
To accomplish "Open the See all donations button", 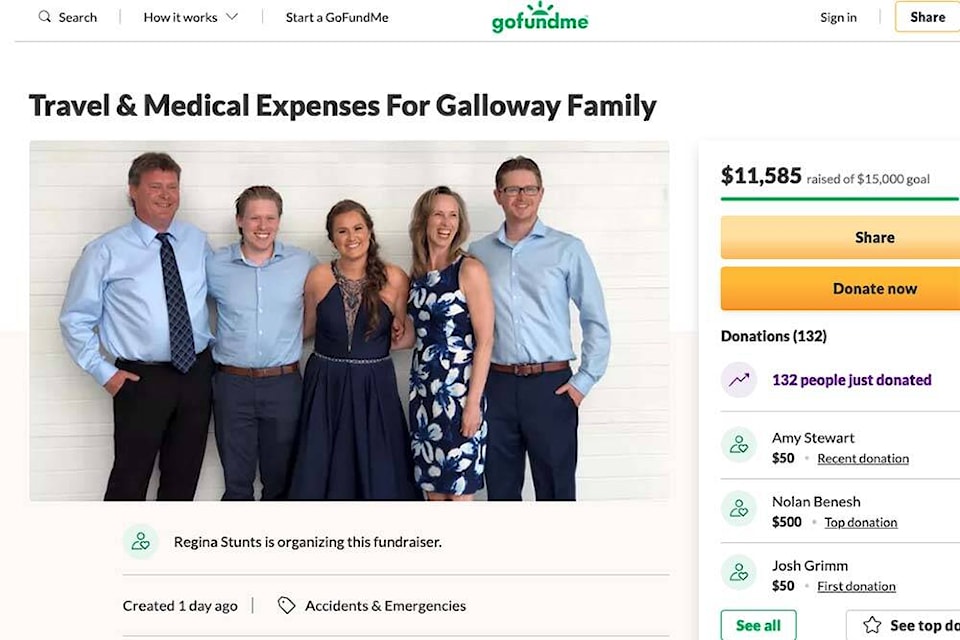I will click(759, 625).
